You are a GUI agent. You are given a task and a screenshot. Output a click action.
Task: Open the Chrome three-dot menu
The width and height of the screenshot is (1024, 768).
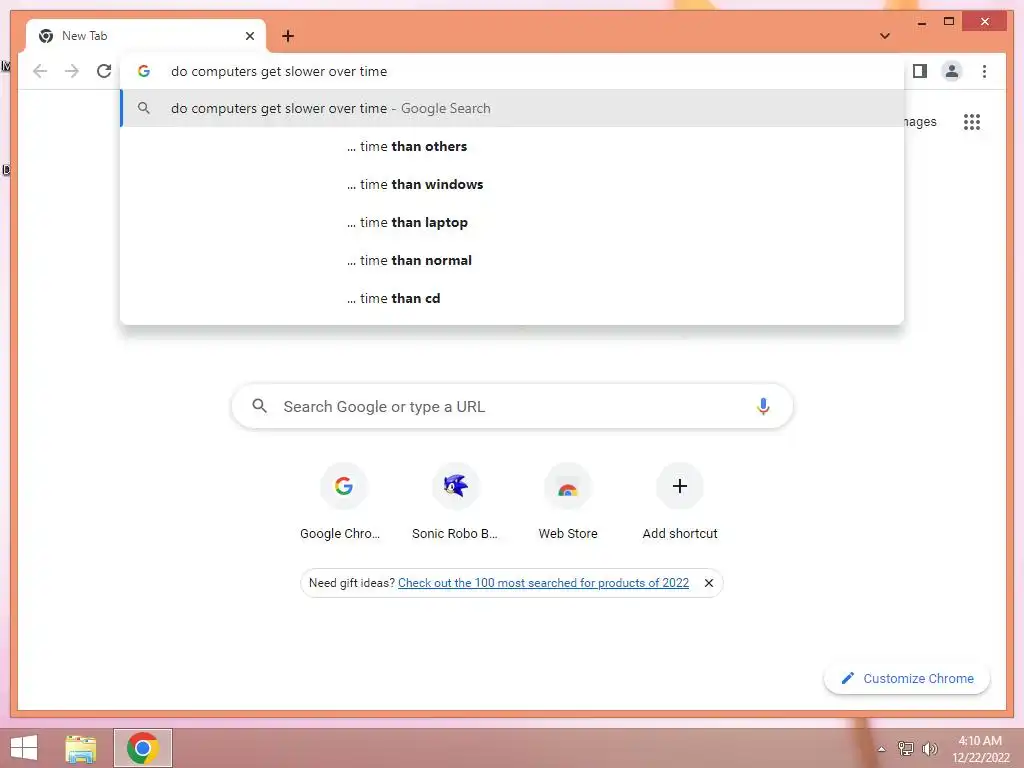point(984,71)
